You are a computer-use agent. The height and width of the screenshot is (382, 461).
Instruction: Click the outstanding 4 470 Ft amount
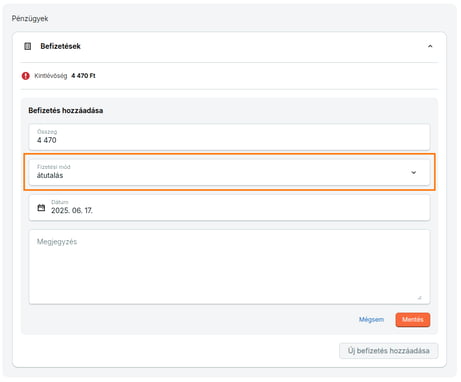tap(83, 76)
